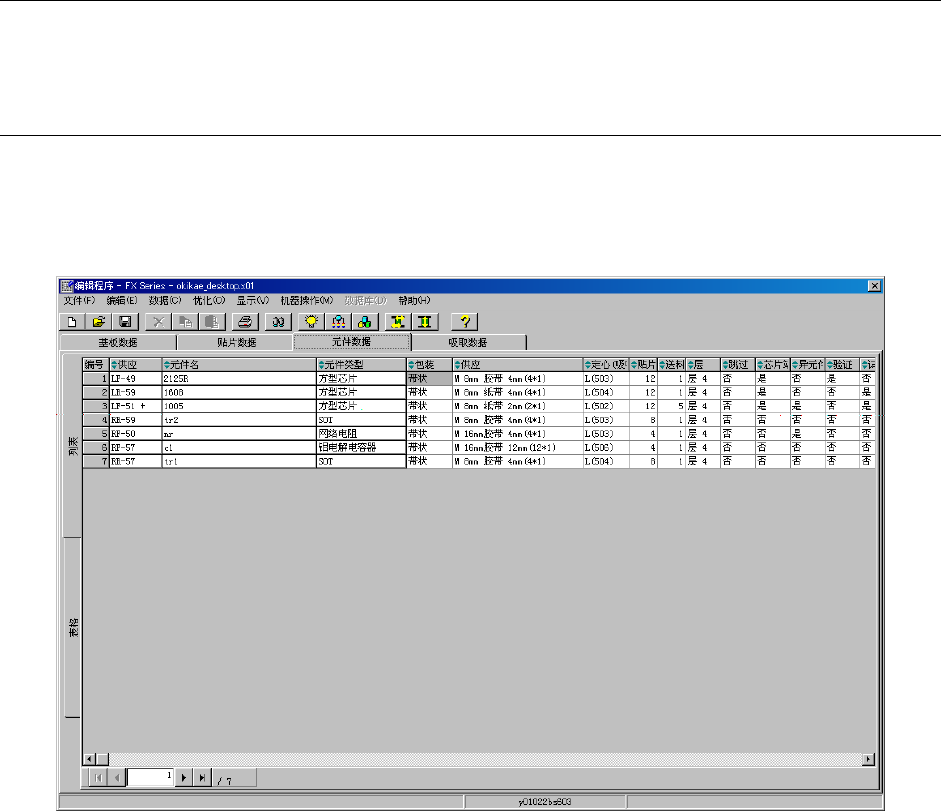941x811 pixels.
Task: Sort by the 验证 column header
Action: pyautogui.click(x=842, y=364)
